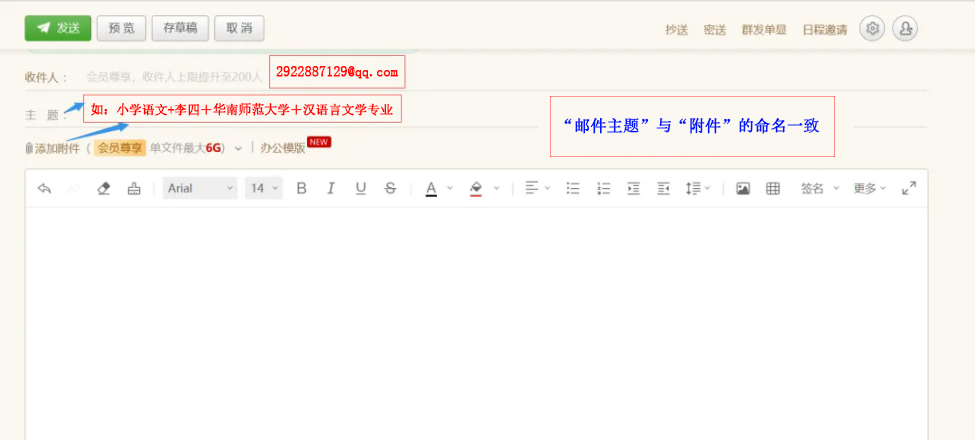
Task: Apply the highlight fill color bucket
Action: click(476, 188)
